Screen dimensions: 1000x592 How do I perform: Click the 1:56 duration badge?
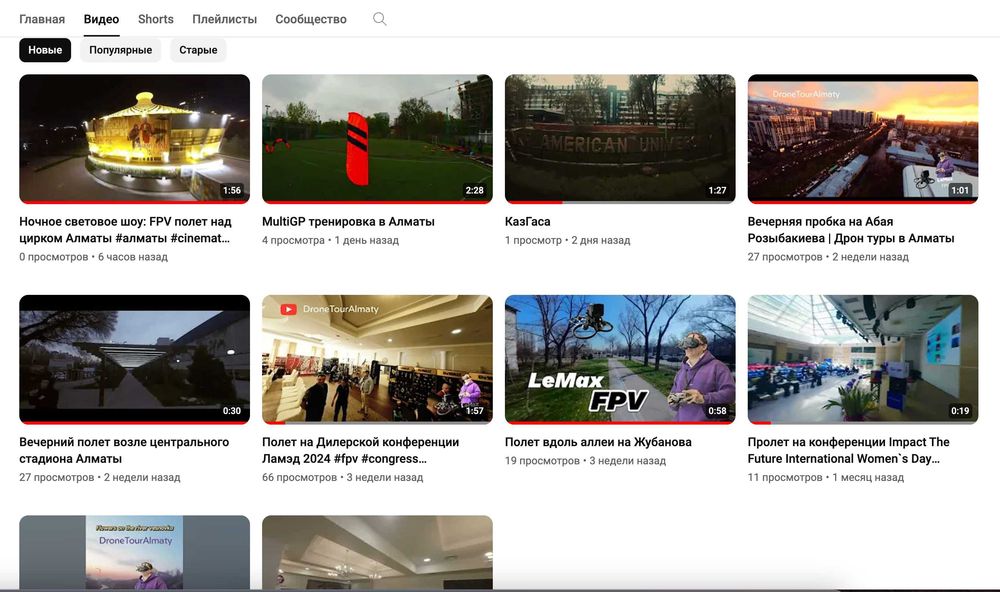point(232,190)
